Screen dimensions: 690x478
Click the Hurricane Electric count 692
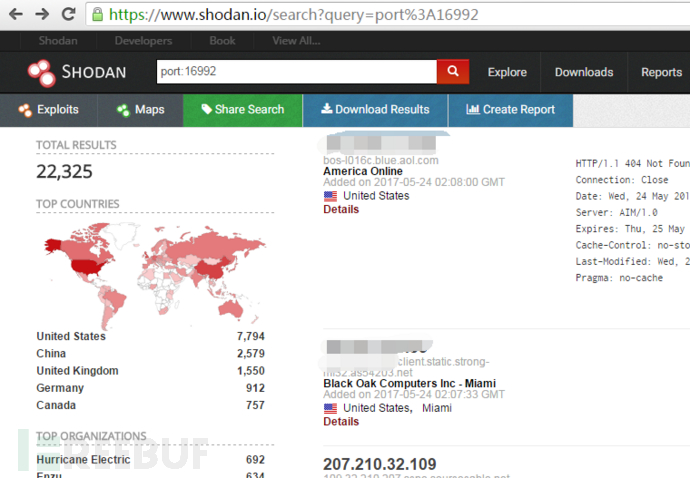point(255,460)
